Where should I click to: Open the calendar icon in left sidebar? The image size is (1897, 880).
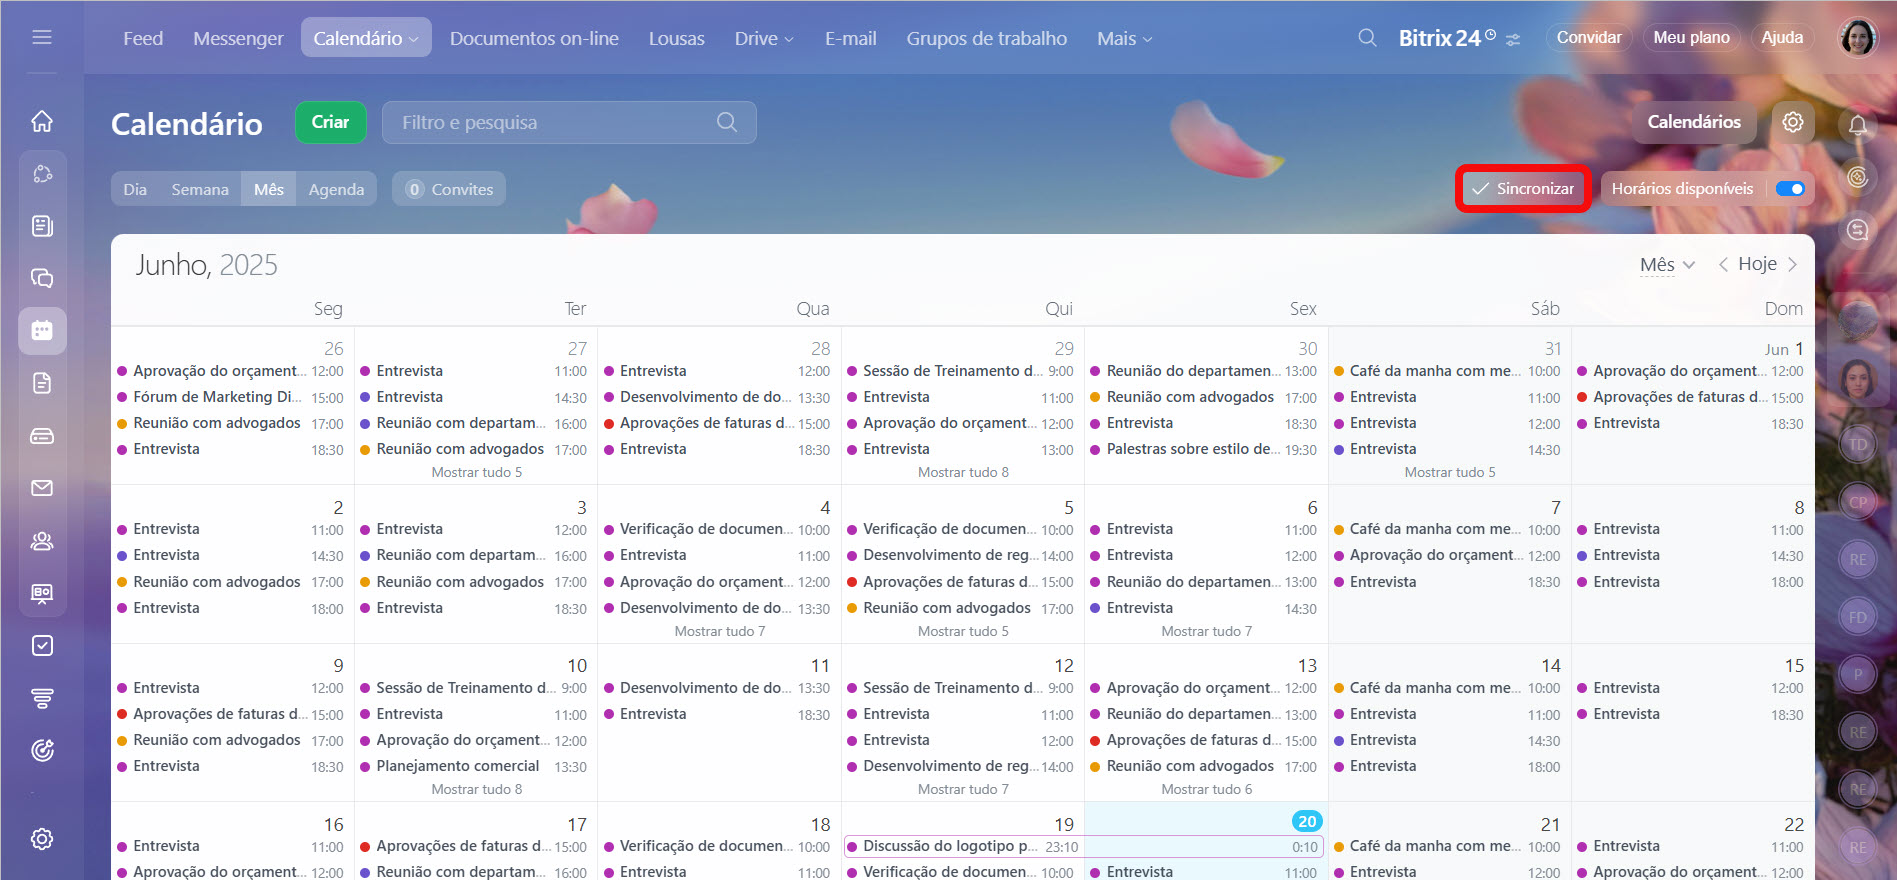42,330
